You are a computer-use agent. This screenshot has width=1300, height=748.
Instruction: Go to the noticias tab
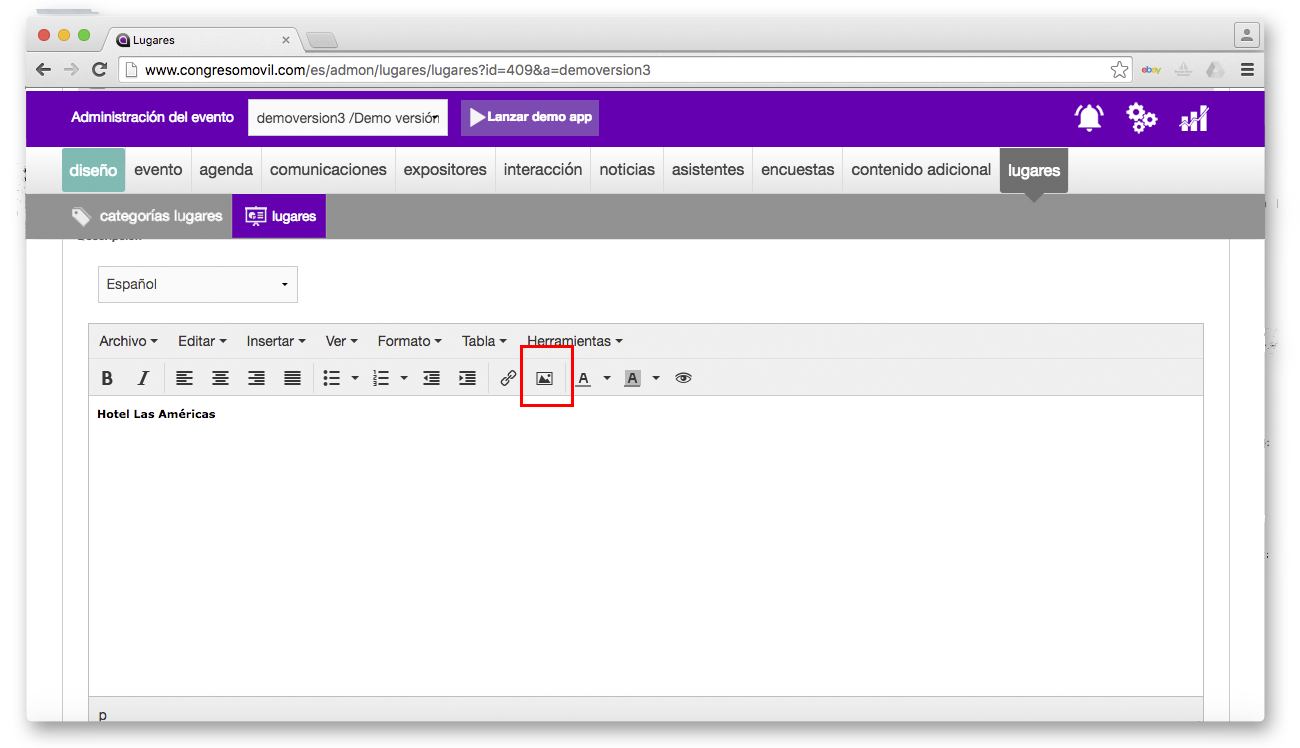pyautogui.click(x=627, y=170)
